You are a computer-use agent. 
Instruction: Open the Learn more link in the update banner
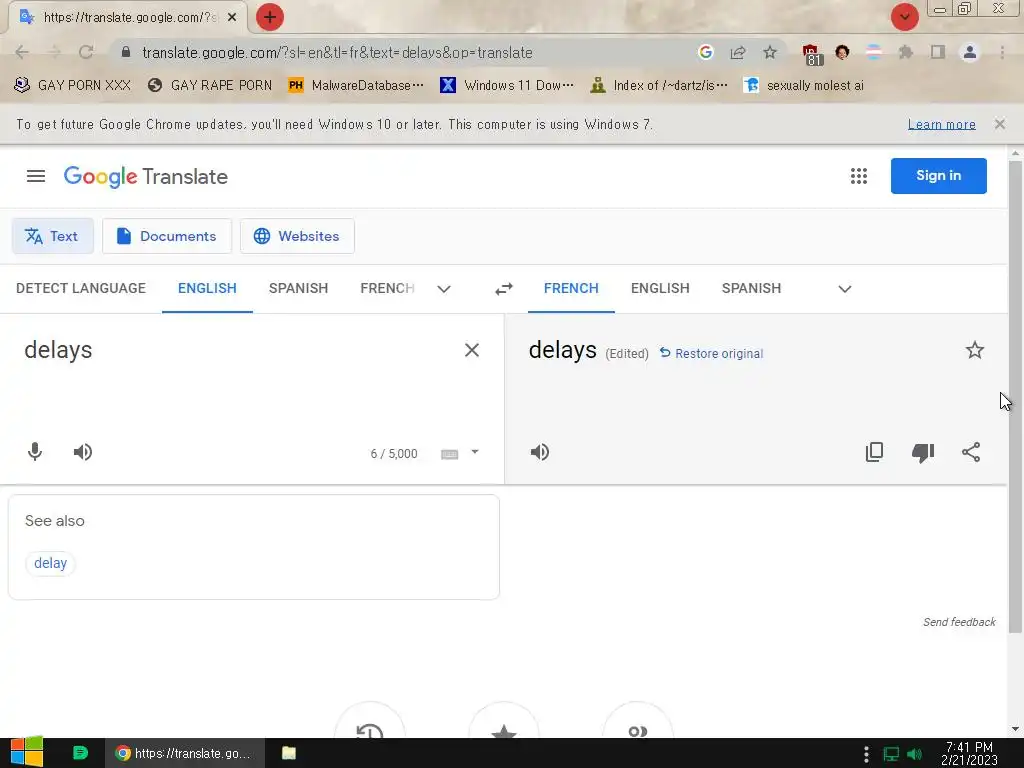pyautogui.click(x=942, y=124)
